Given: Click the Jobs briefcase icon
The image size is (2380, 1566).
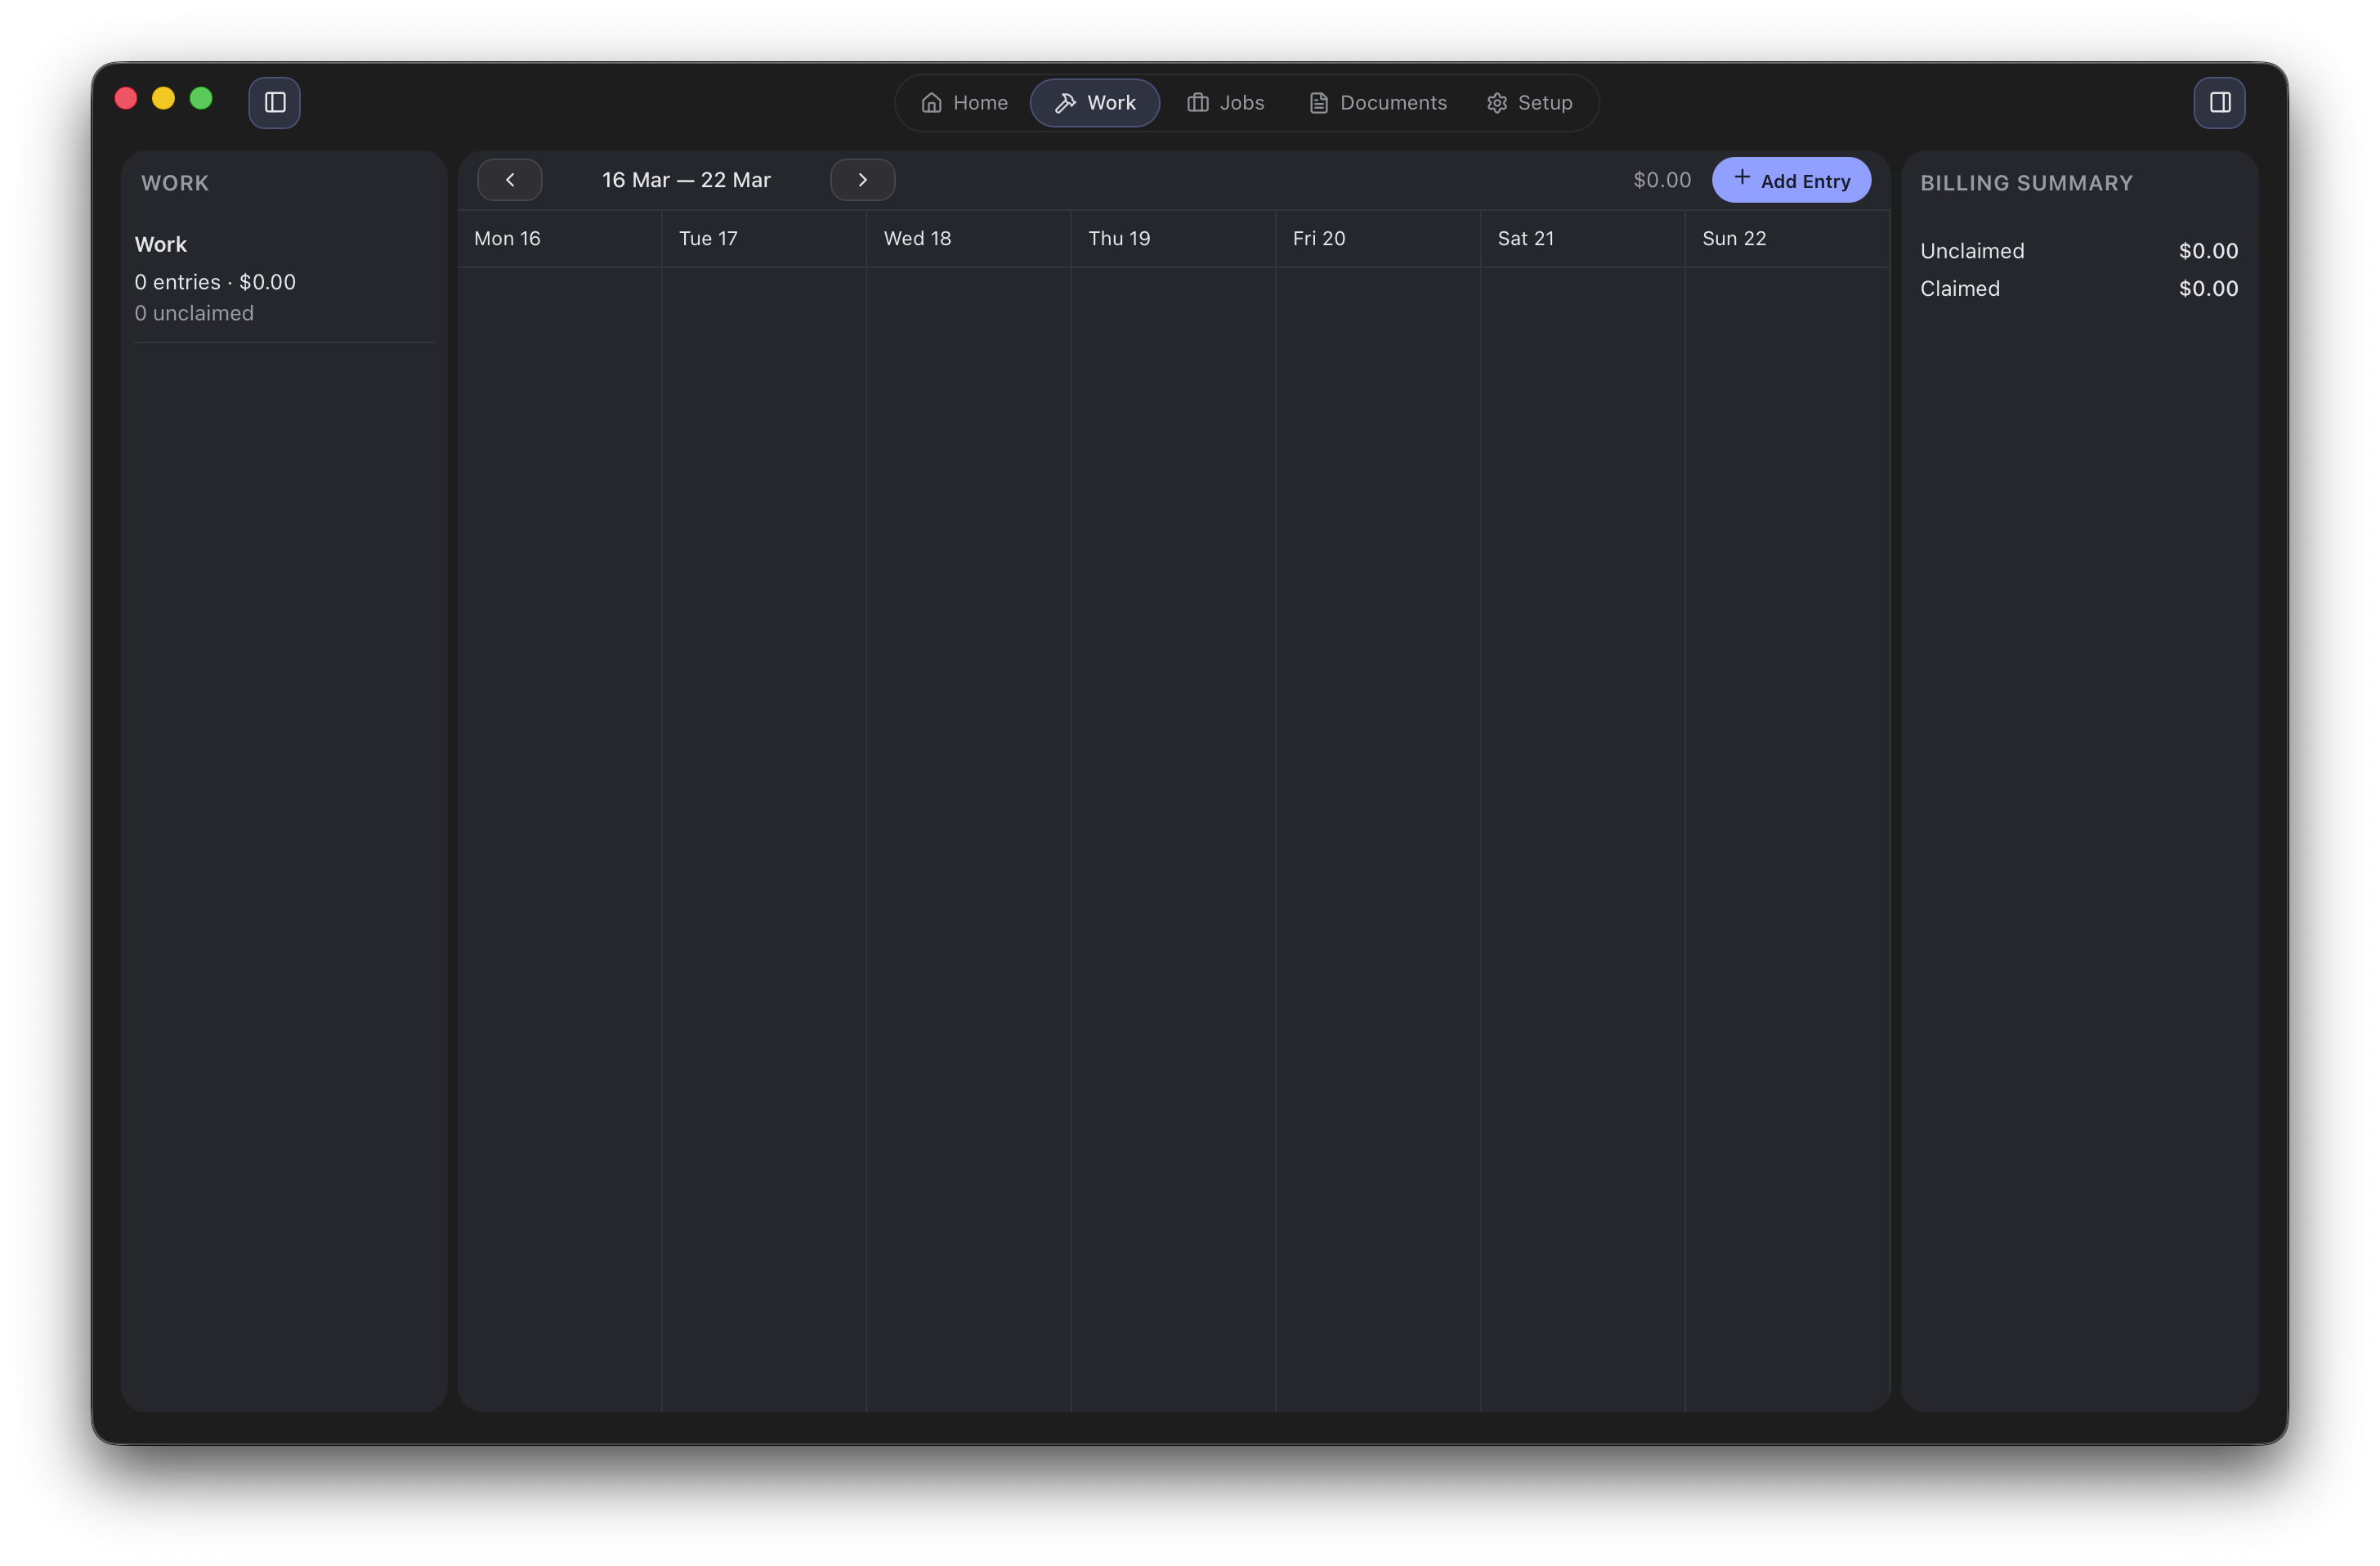Looking at the screenshot, I should point(1197,103).
